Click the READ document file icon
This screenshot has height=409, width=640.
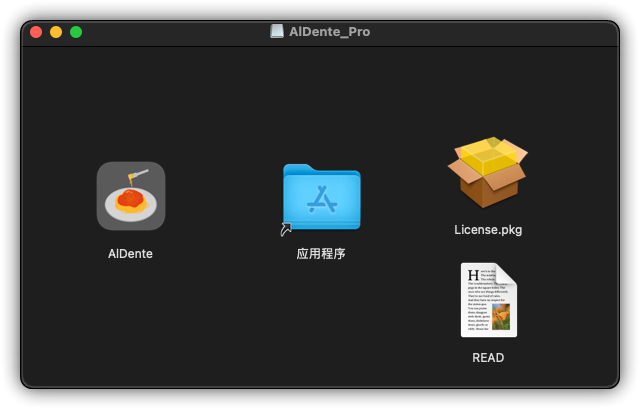[x=488, y=300]
